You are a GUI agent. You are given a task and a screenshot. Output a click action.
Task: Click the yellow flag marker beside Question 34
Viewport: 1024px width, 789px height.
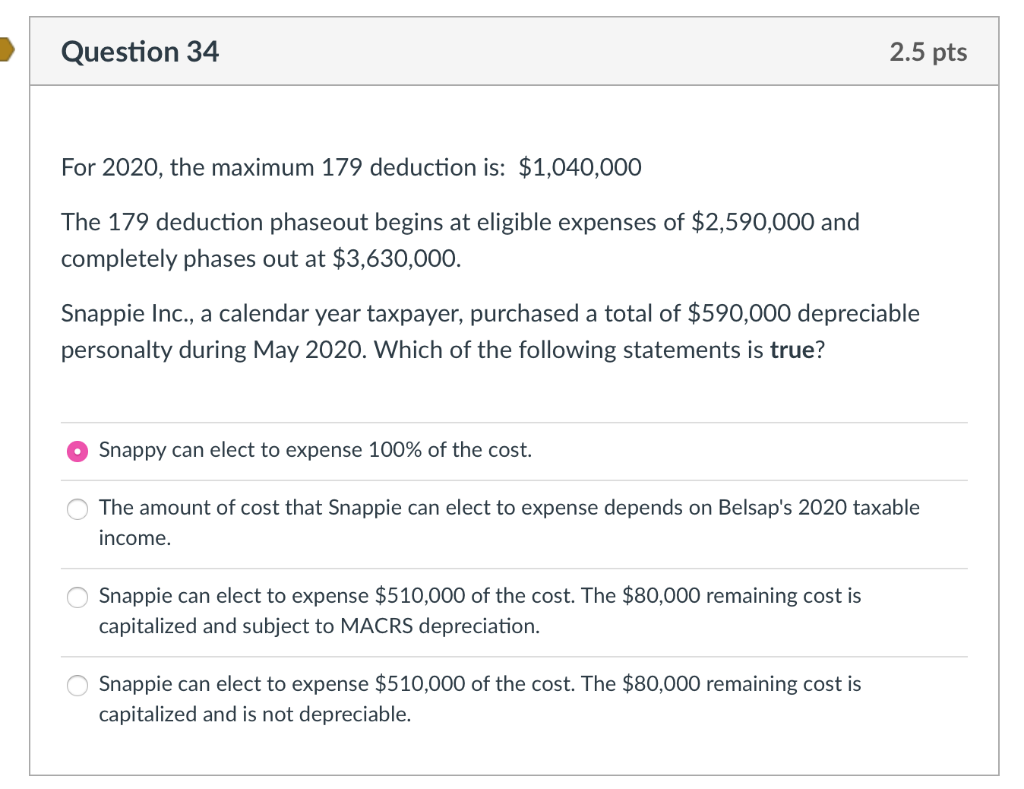pyautogui.click(x=6, y=47)
